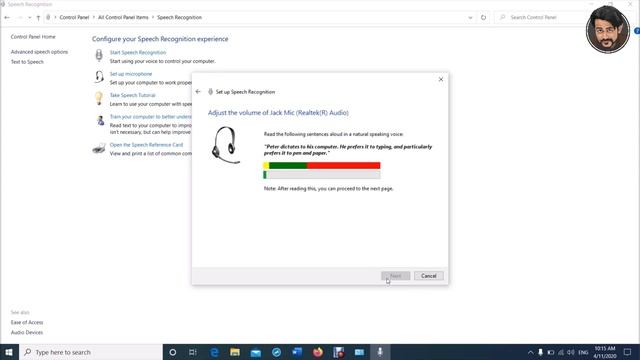Launch Microsoft Edge from the taskbar

(x=214, y=352)
